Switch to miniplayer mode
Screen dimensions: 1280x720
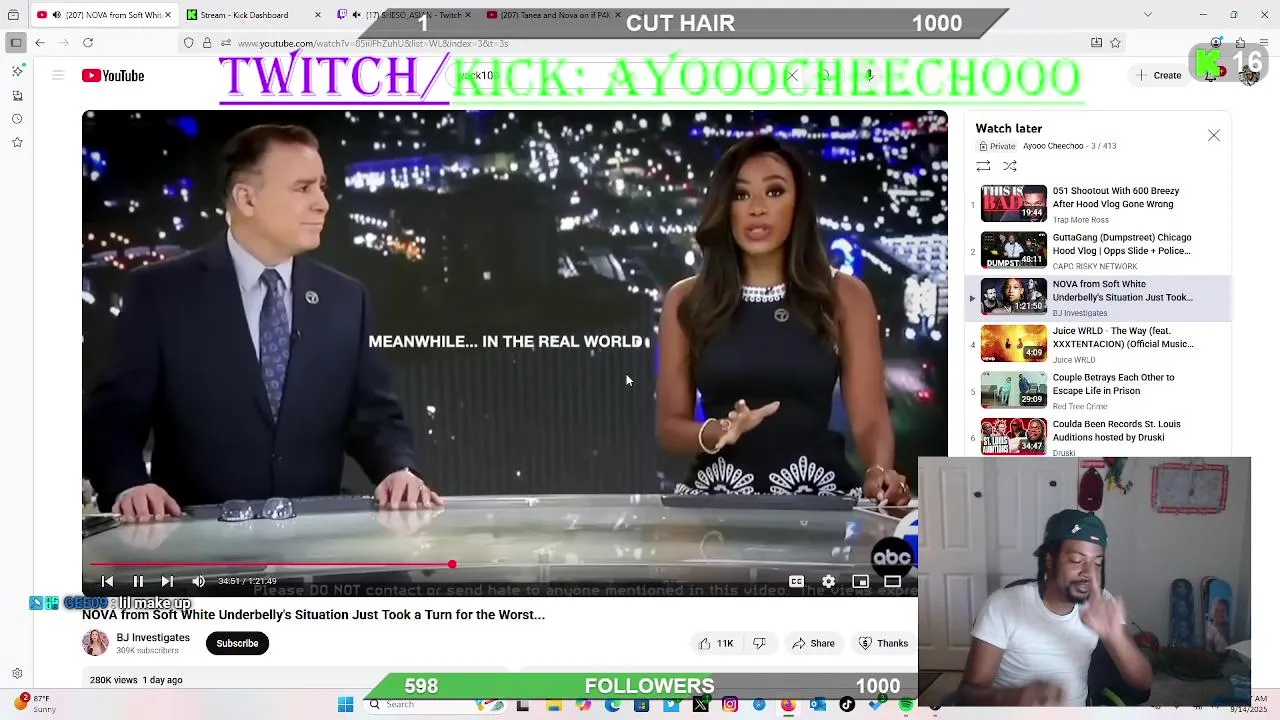click(860, 581)
